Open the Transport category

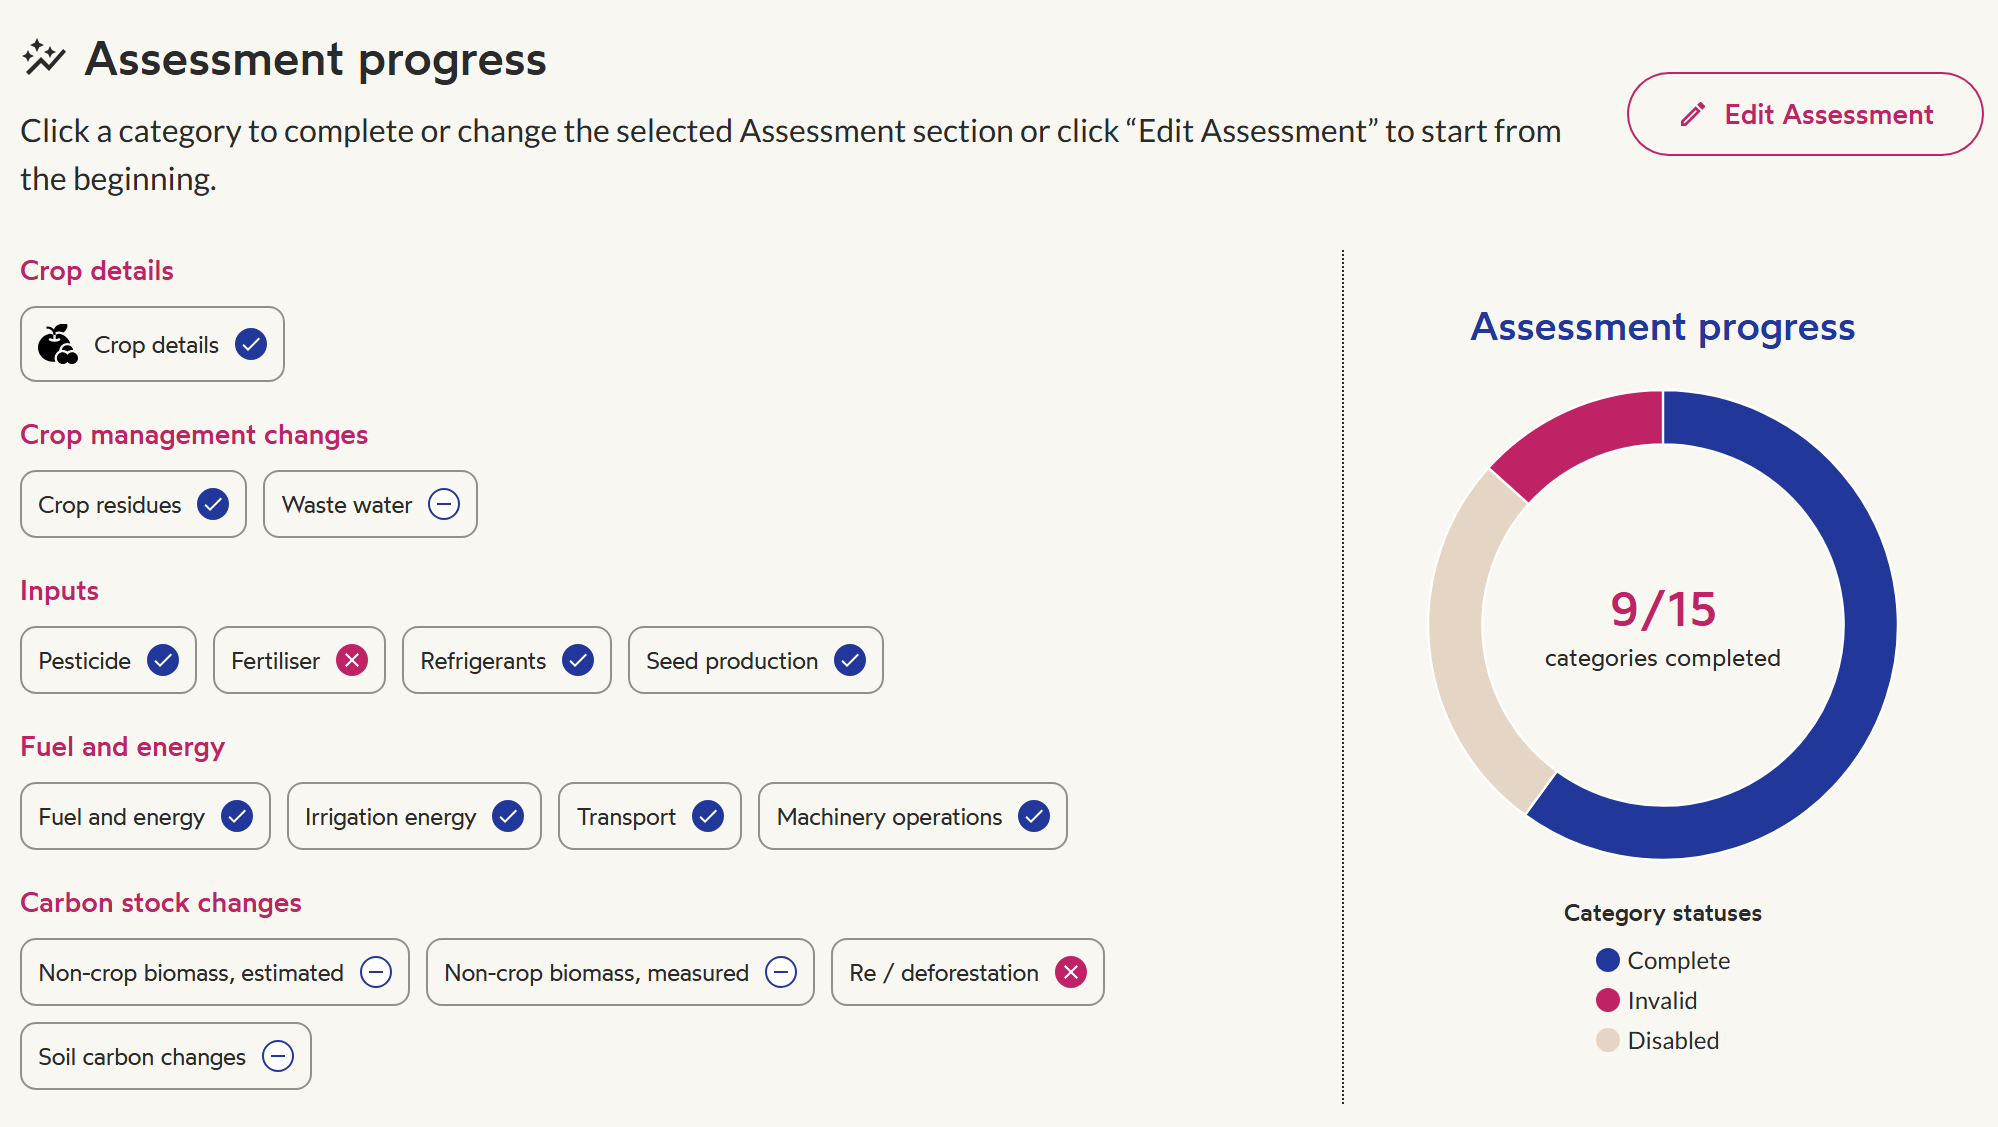point(650,816)
